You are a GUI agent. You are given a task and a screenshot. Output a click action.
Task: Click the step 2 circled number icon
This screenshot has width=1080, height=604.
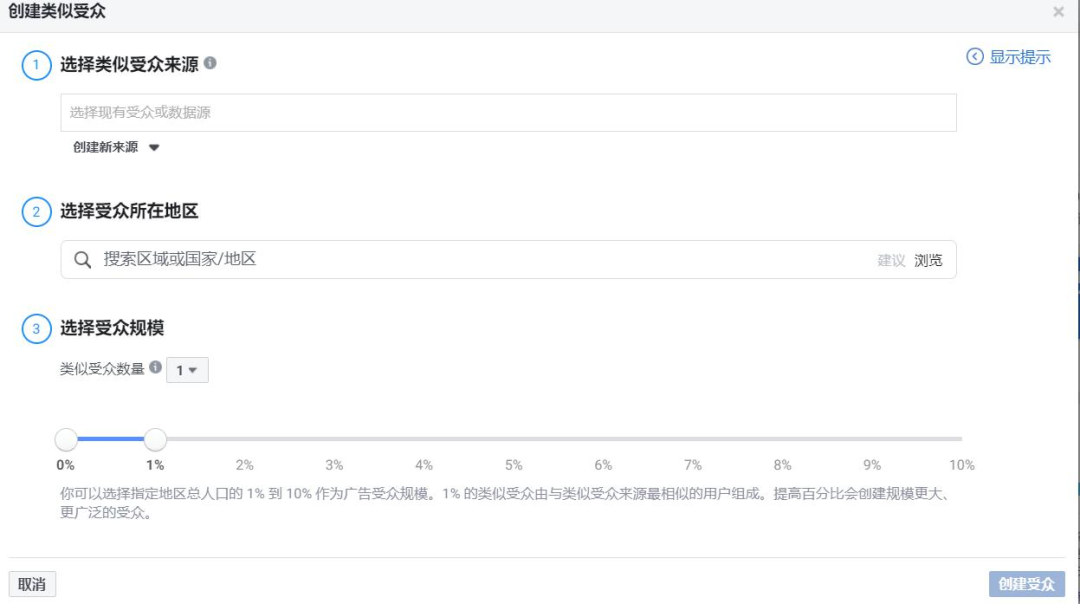[x=37, y=211]
